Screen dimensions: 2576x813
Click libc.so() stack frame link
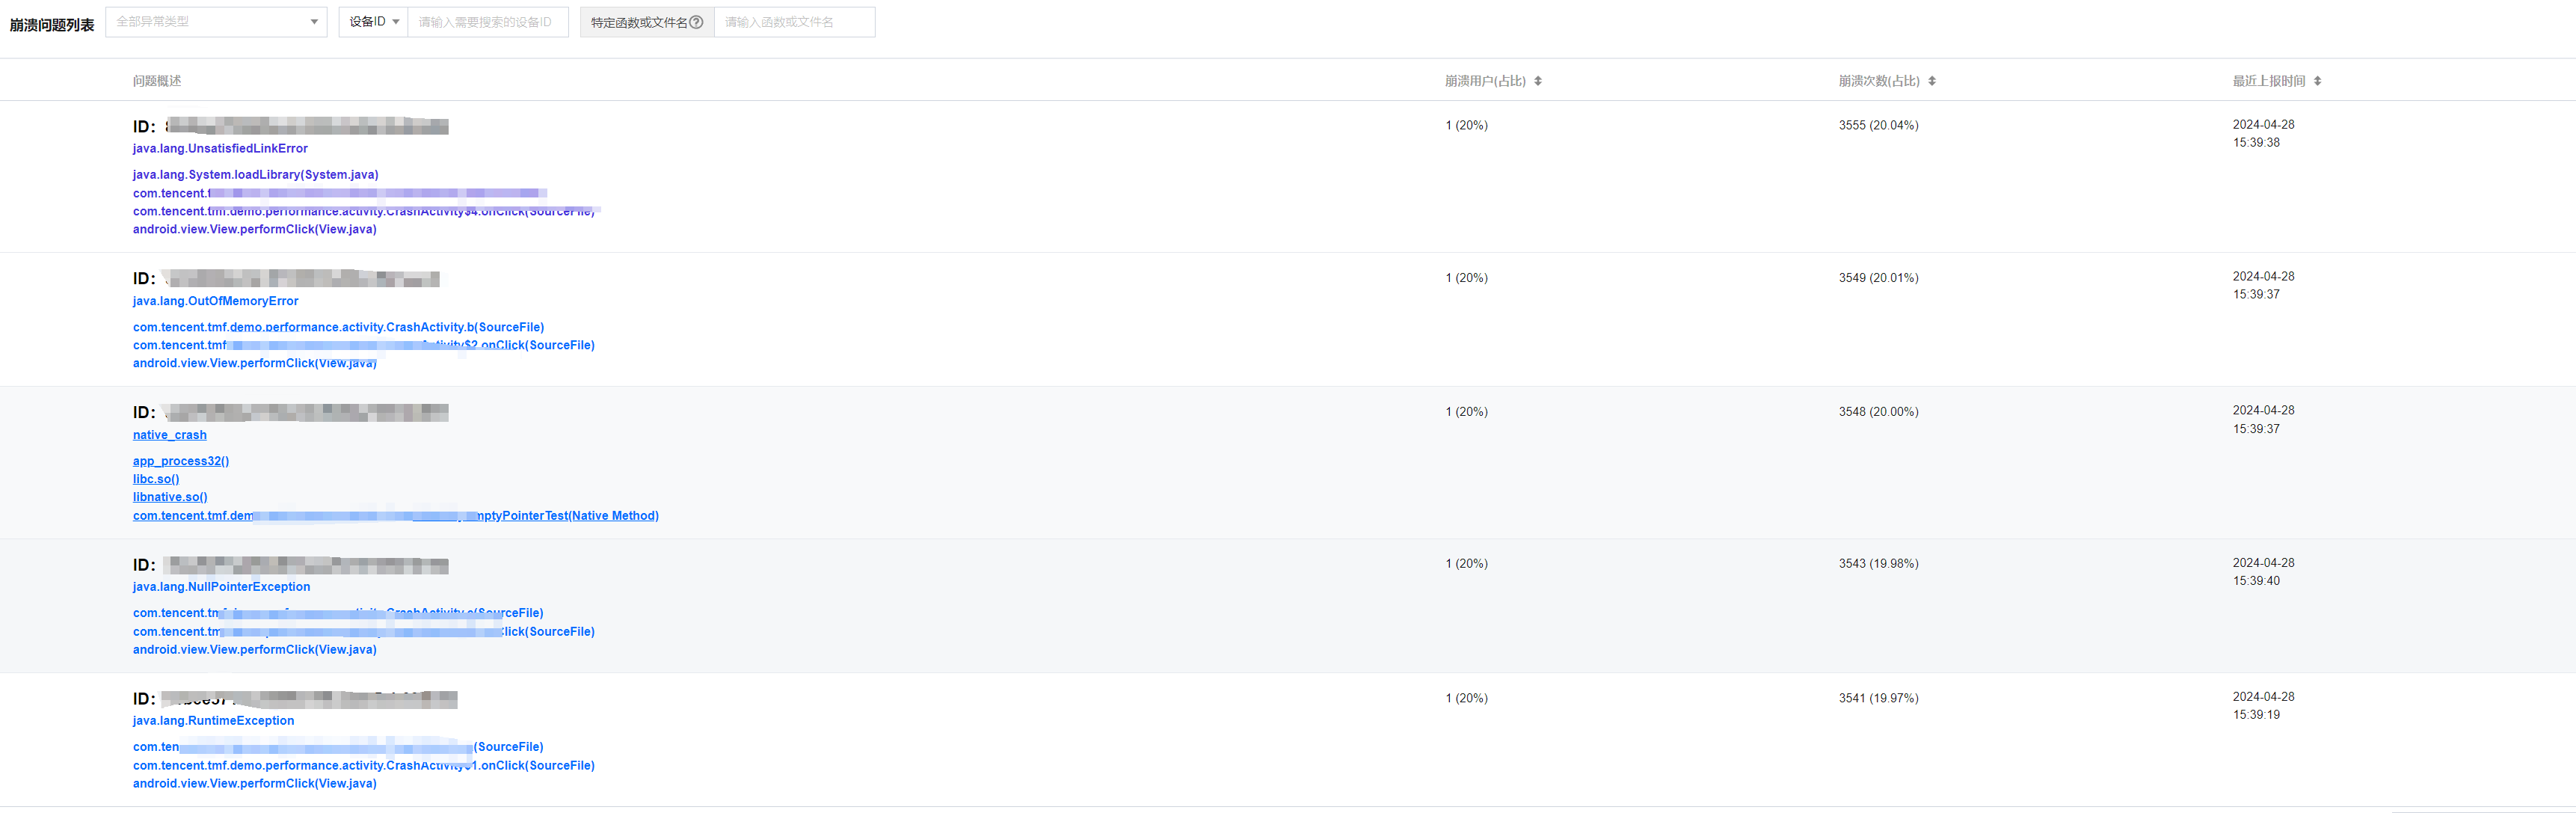tap(156, 479)
